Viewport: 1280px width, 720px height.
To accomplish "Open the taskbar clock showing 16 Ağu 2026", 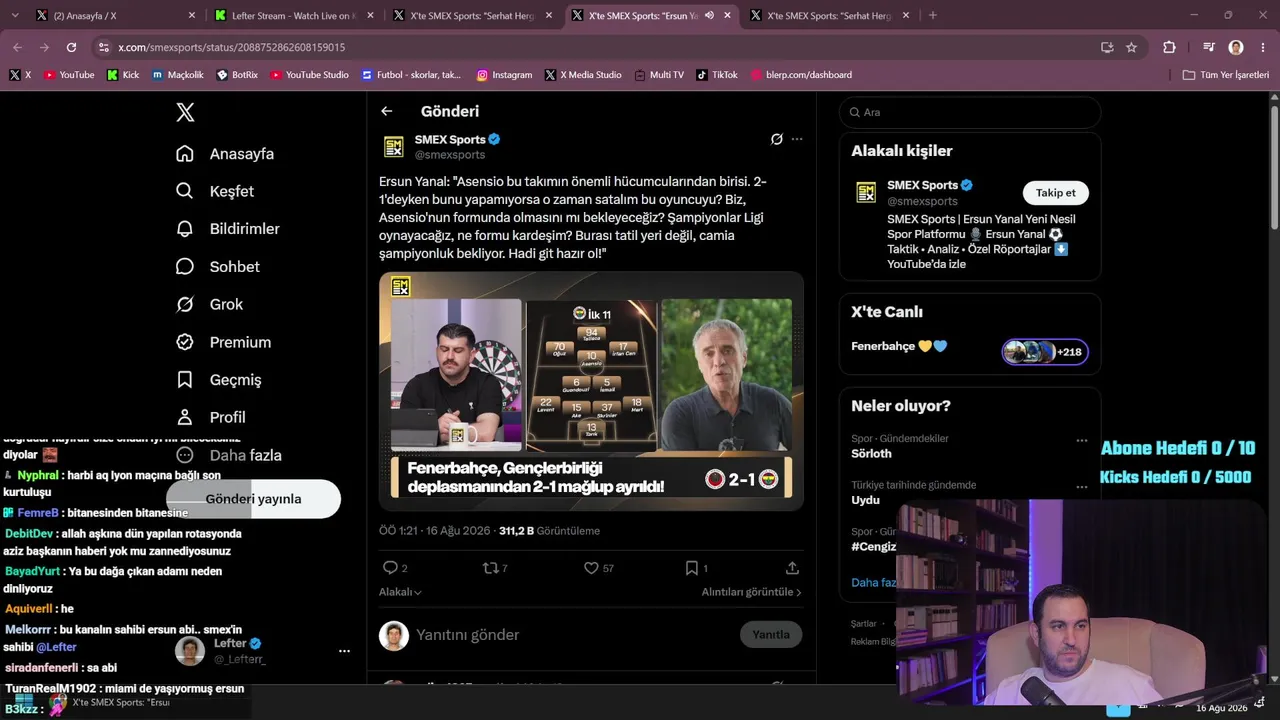I will (1221, 707).
